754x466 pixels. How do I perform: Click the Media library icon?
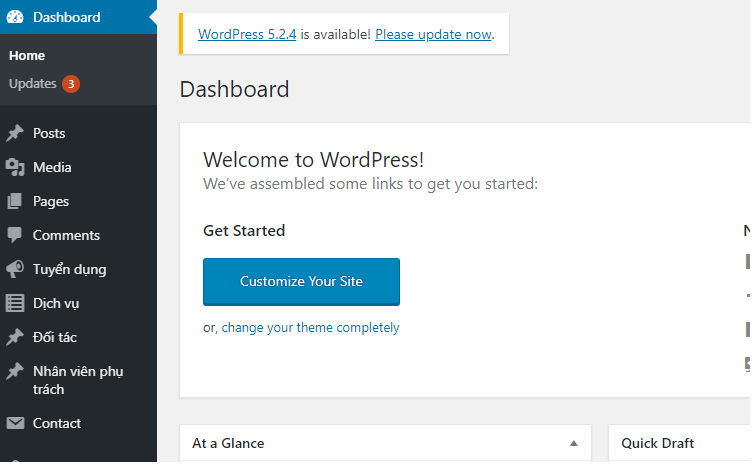click(x=15, y=168)
